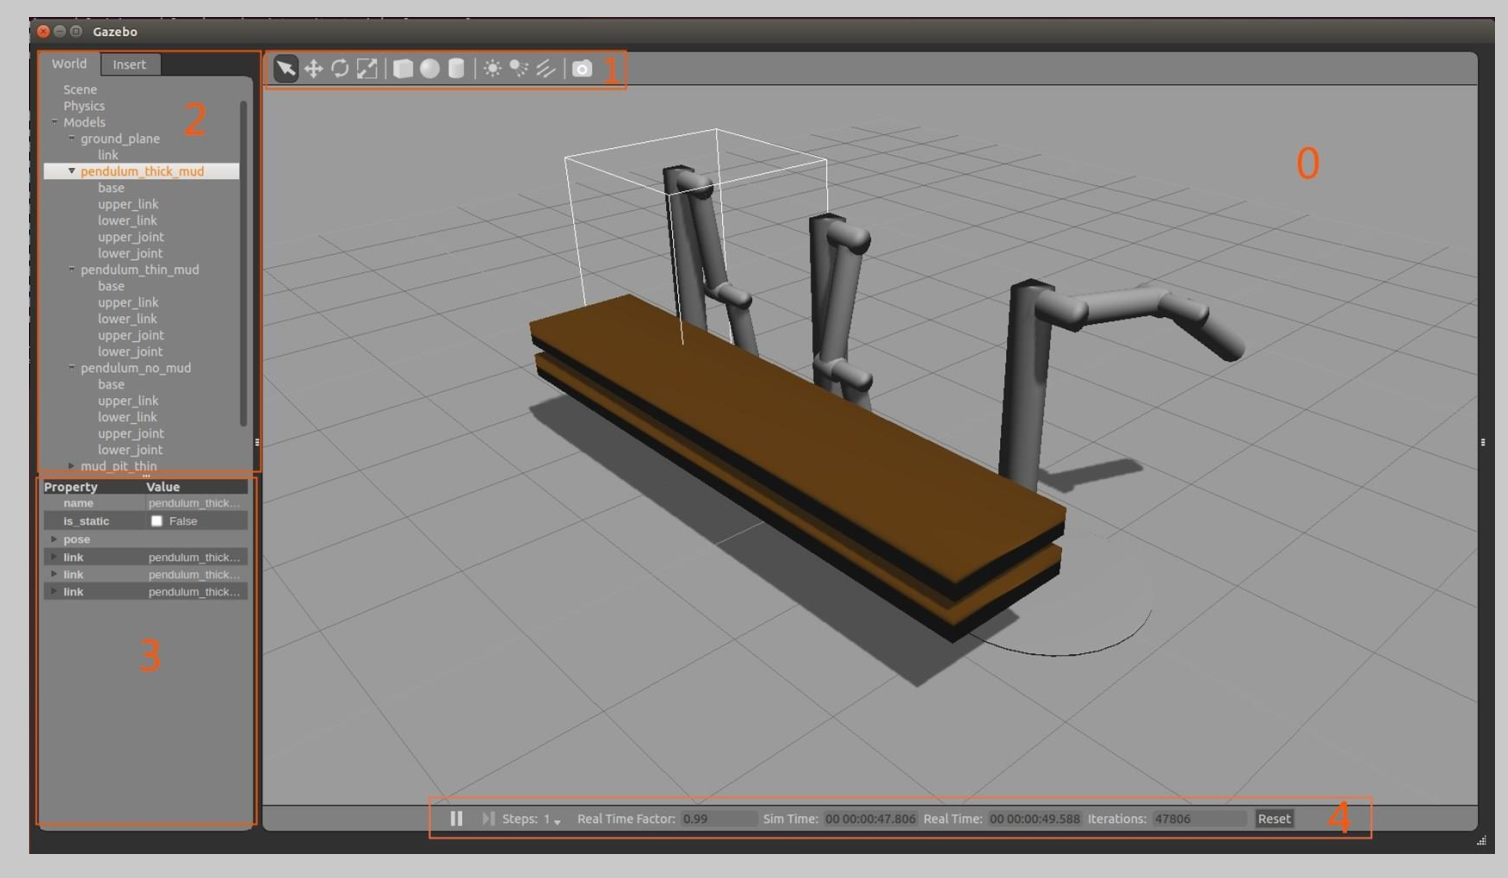This screenshot has height=878, width=1508.
Task: Activate the scale mode tool
Action: click(x=367, y=68)
